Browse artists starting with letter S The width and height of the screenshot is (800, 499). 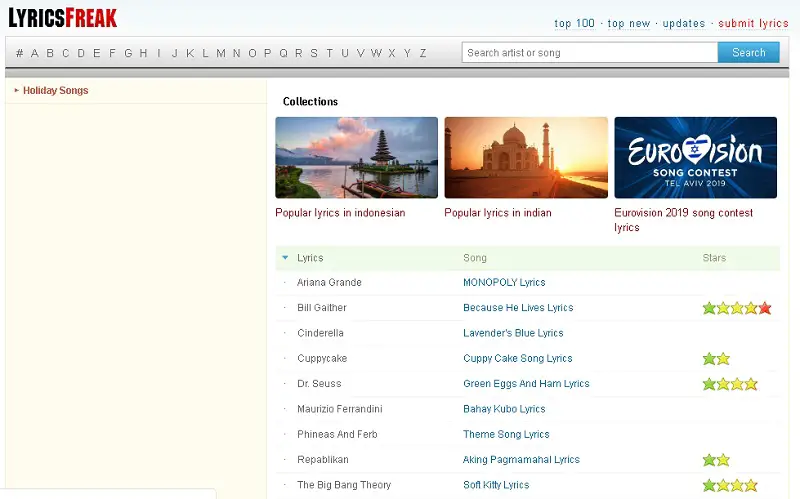coord(314,53)
